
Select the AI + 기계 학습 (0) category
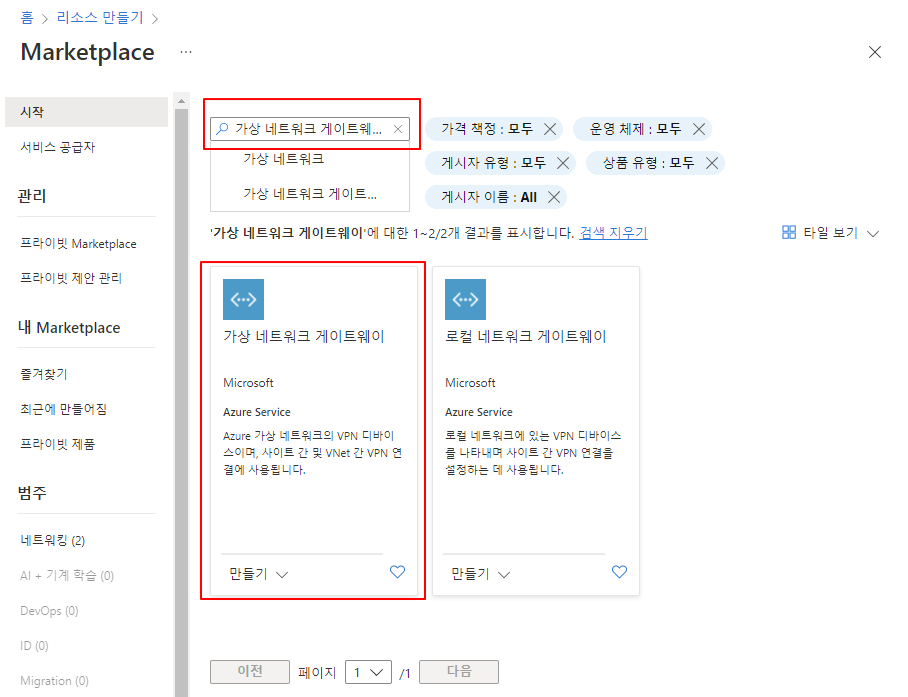point(67,575)
